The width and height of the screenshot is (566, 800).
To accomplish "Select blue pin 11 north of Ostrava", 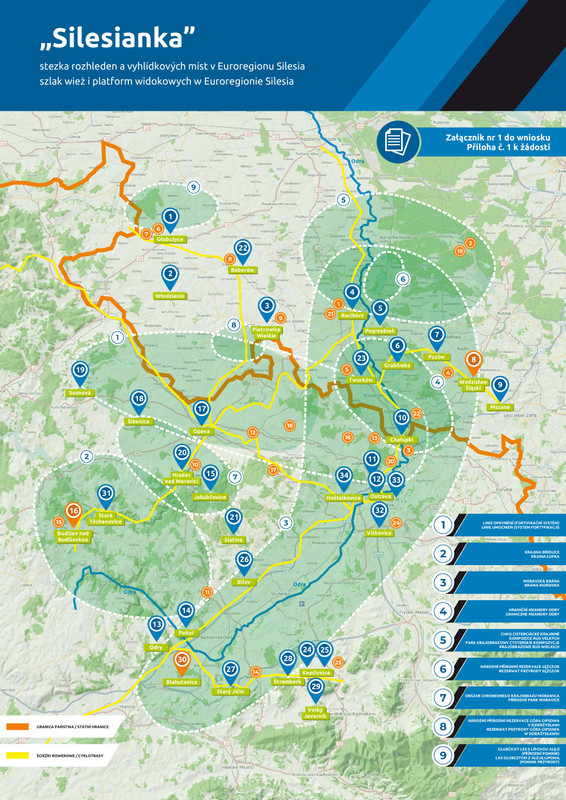I will 372,463.
